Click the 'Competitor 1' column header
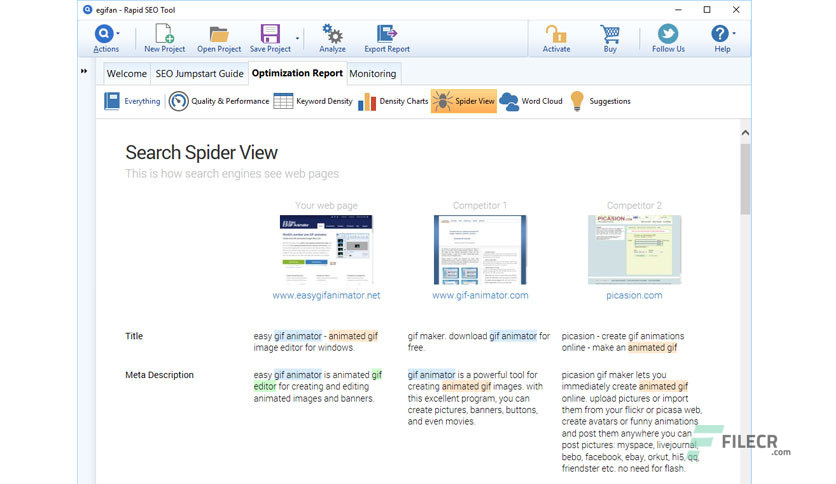The height and width of the screenshot is (484, 836). point(480,205)
